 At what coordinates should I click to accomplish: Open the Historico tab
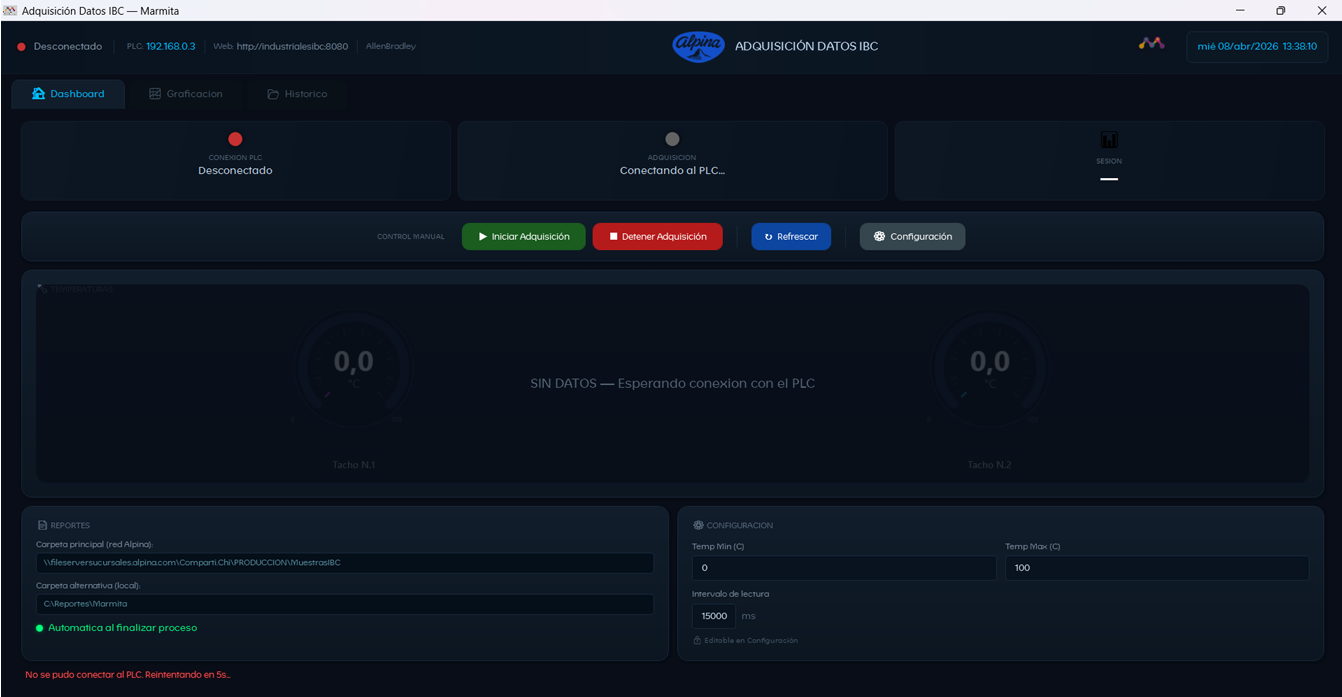[297, 94]
